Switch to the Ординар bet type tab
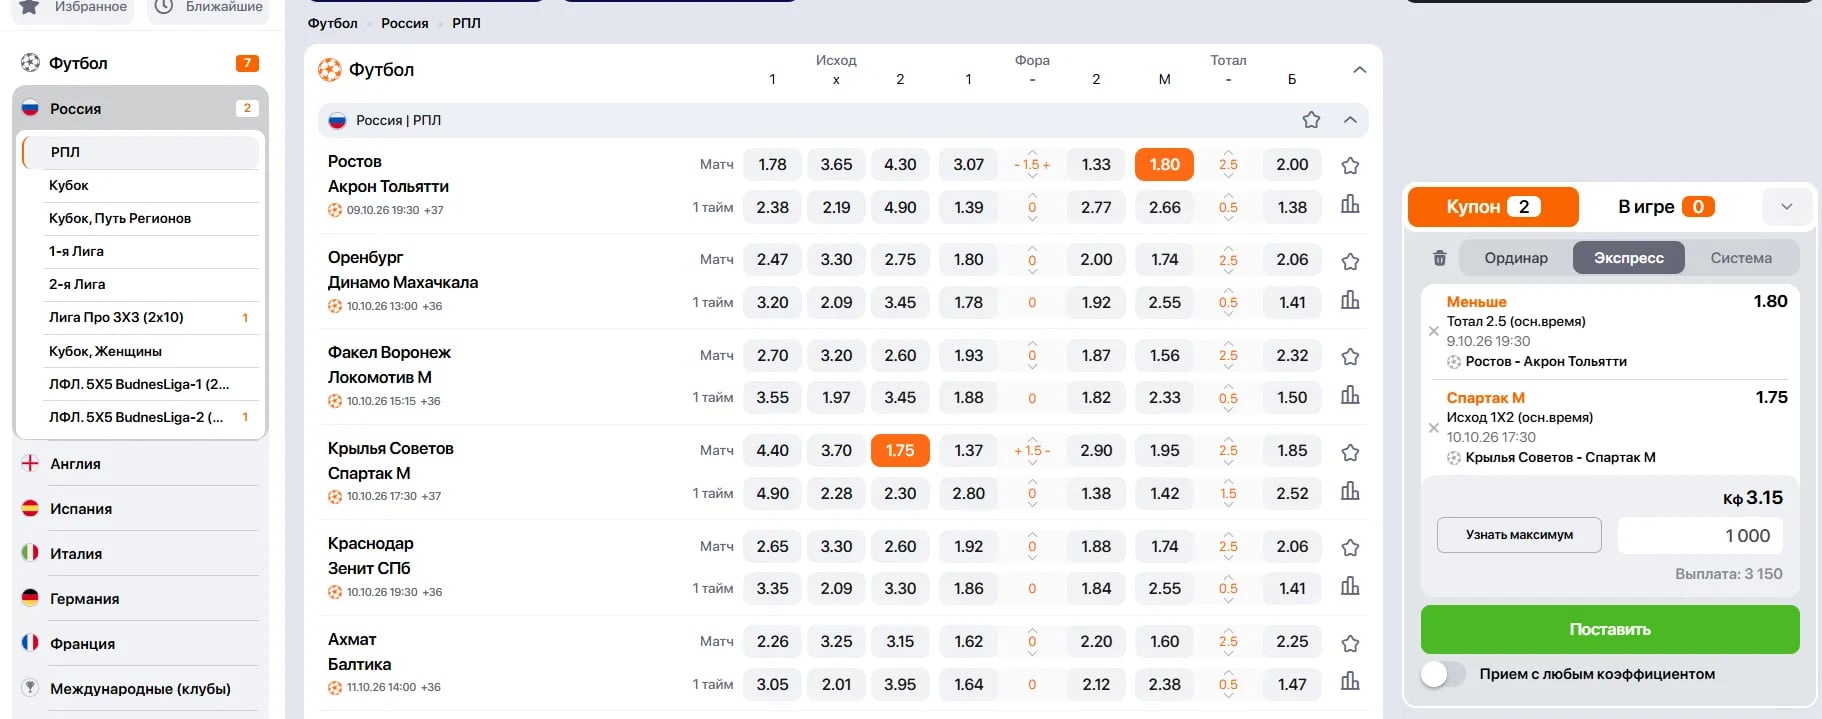The image size is (1822, 719). click(1516, 258)
